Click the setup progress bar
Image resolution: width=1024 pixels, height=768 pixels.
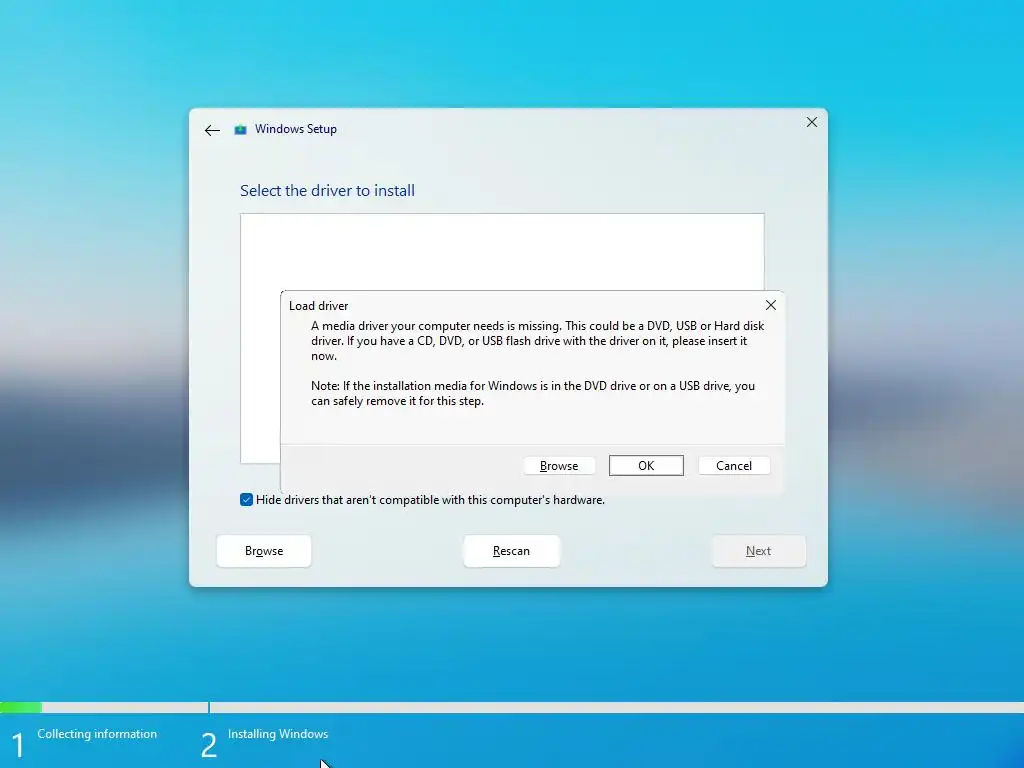click(512, 707)
